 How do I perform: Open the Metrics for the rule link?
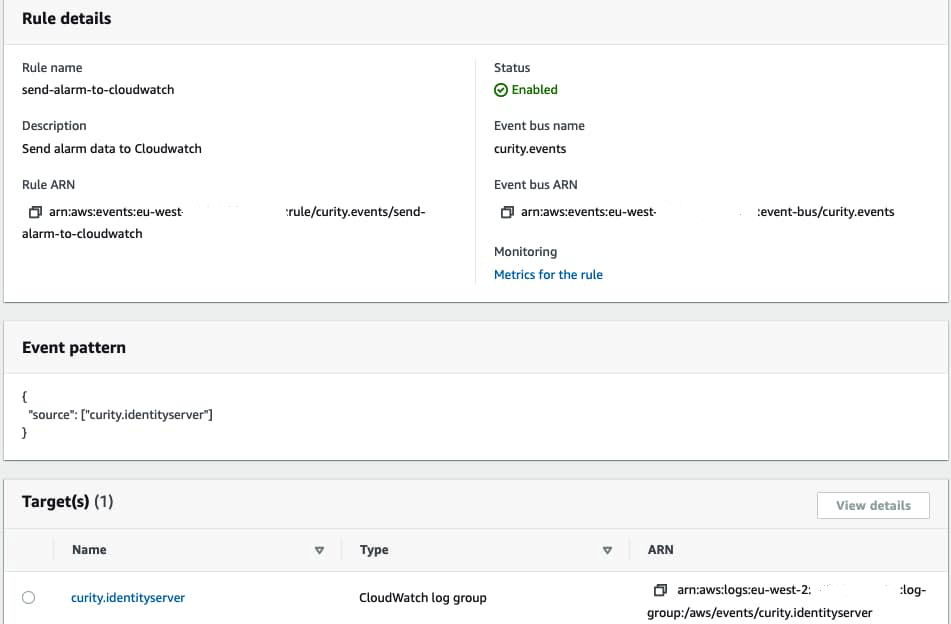click(548, 274)
